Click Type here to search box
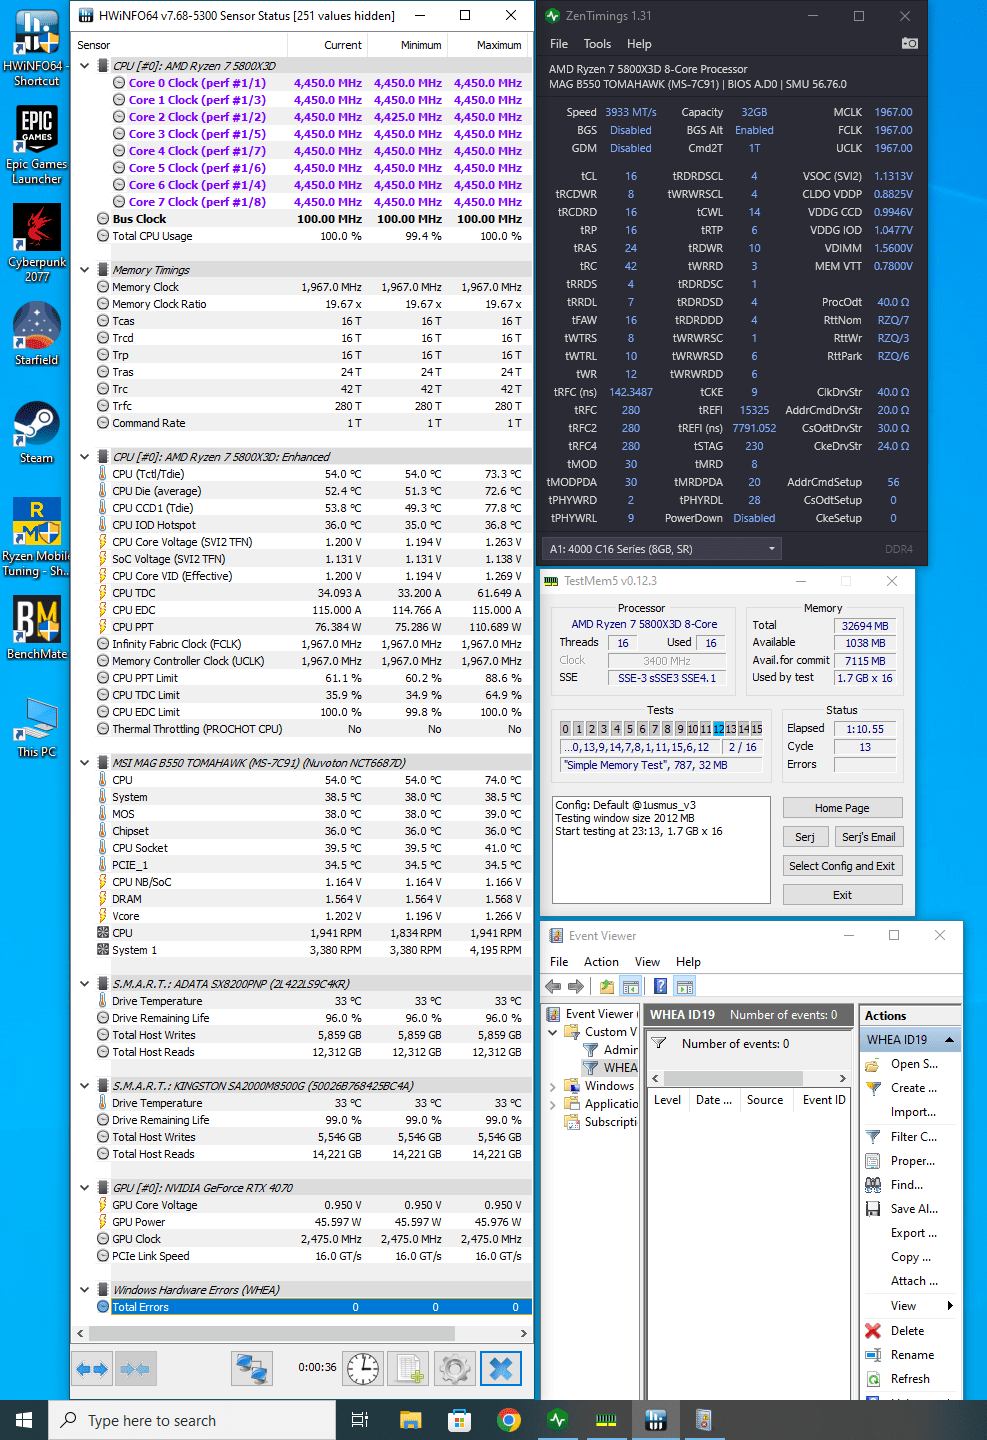 click(192, 1420)
